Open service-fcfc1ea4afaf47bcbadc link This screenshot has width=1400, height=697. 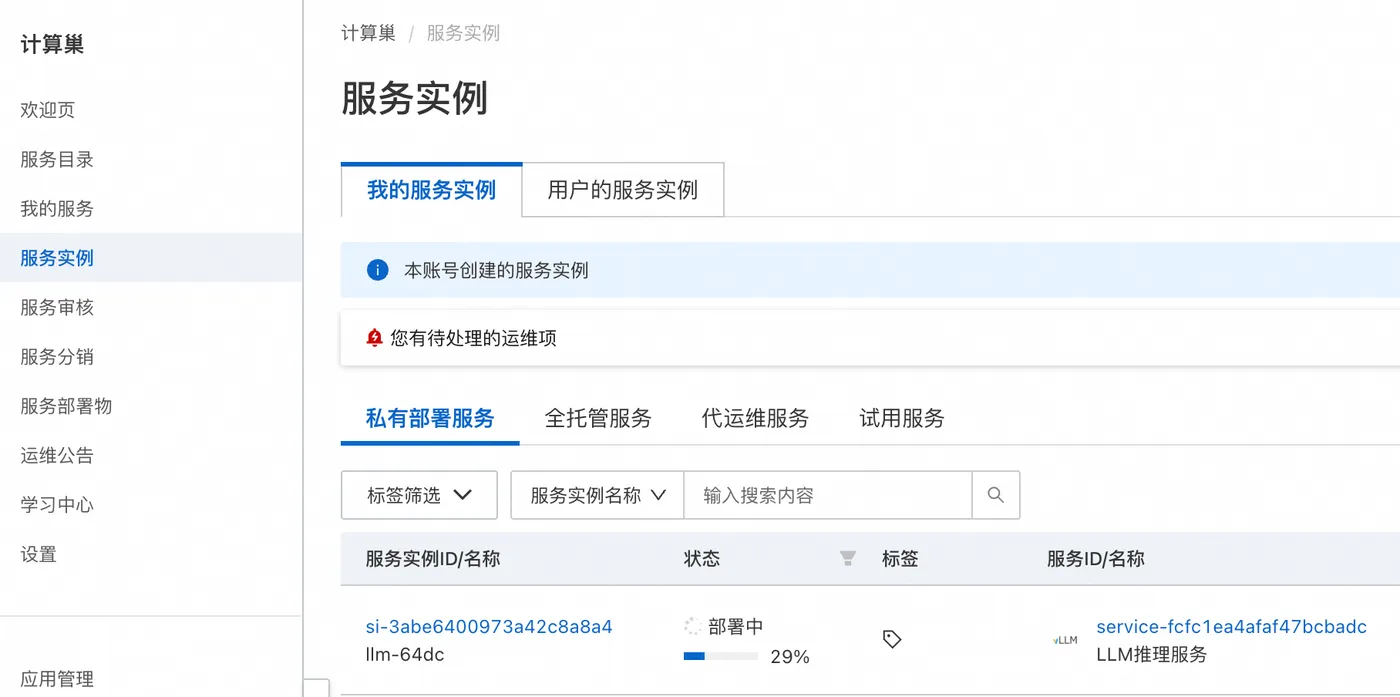pyautogui.click(x=1231, y=627)
